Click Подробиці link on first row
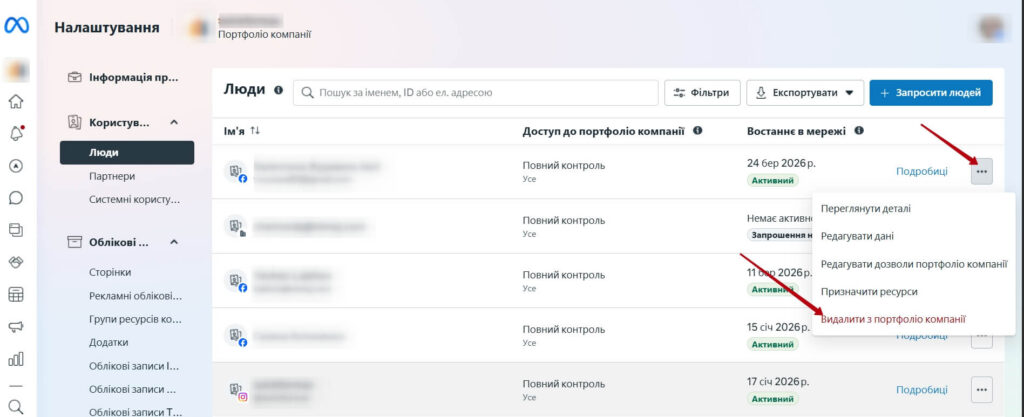The height and width of the screenshot is (417, 1024). [x=921, y=171]
